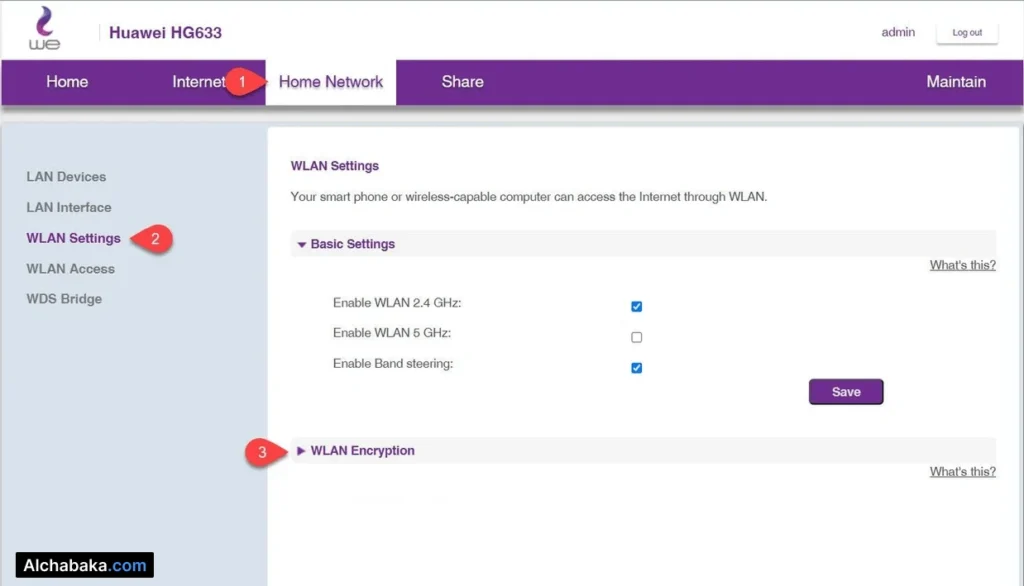Click the admin account label

[897, 32]
